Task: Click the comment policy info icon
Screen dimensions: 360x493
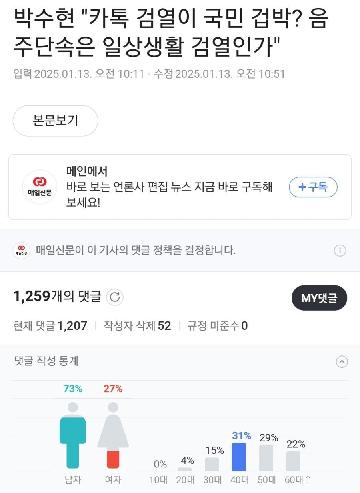Action: tap(340, 250)
